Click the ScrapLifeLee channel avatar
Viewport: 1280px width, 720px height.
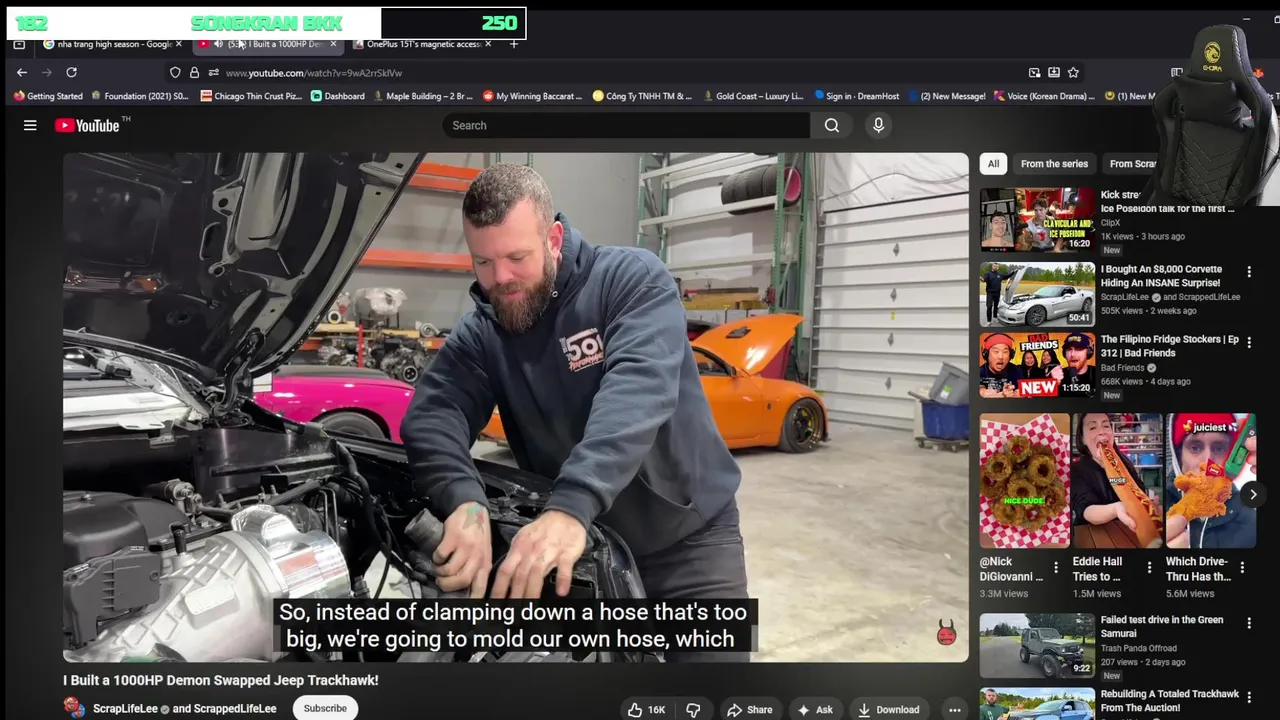[x=74, y=708]
